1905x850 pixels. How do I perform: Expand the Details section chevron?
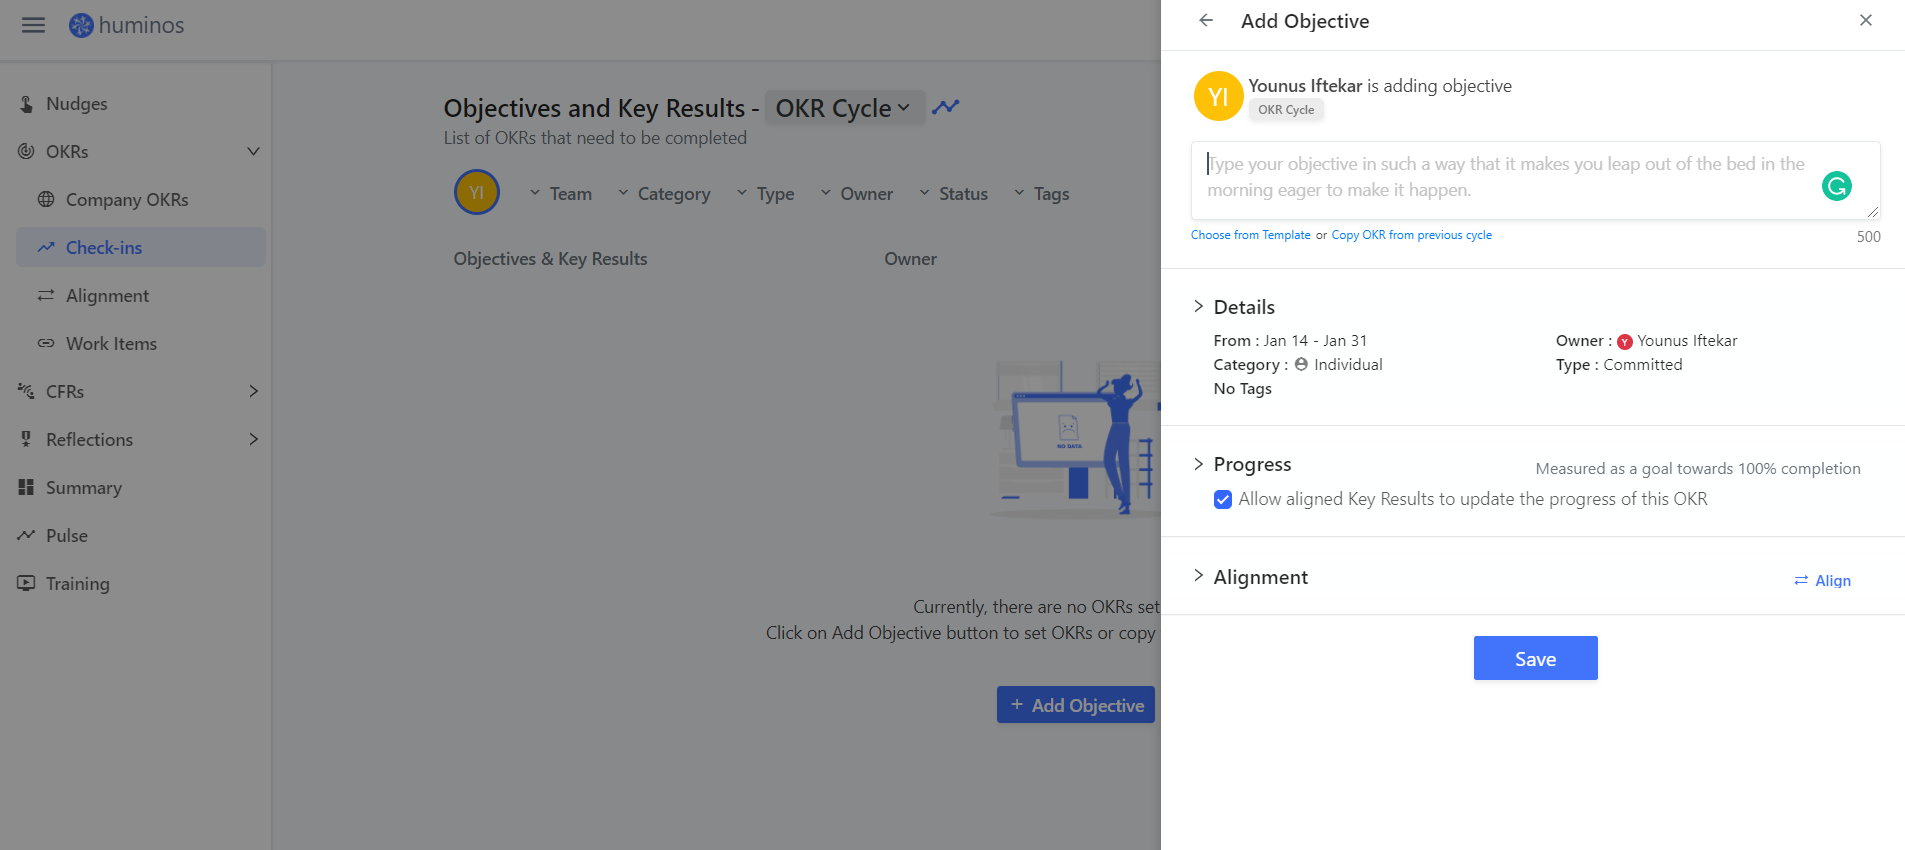(1198, 307)
